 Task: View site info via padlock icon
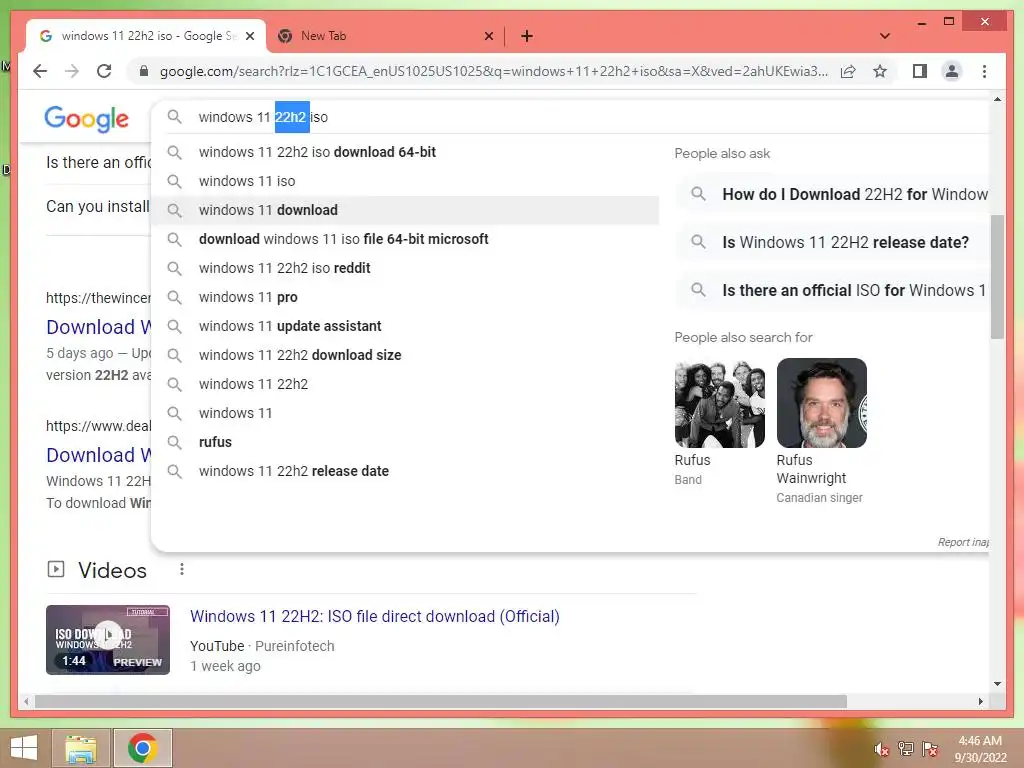tap(144, 71)
